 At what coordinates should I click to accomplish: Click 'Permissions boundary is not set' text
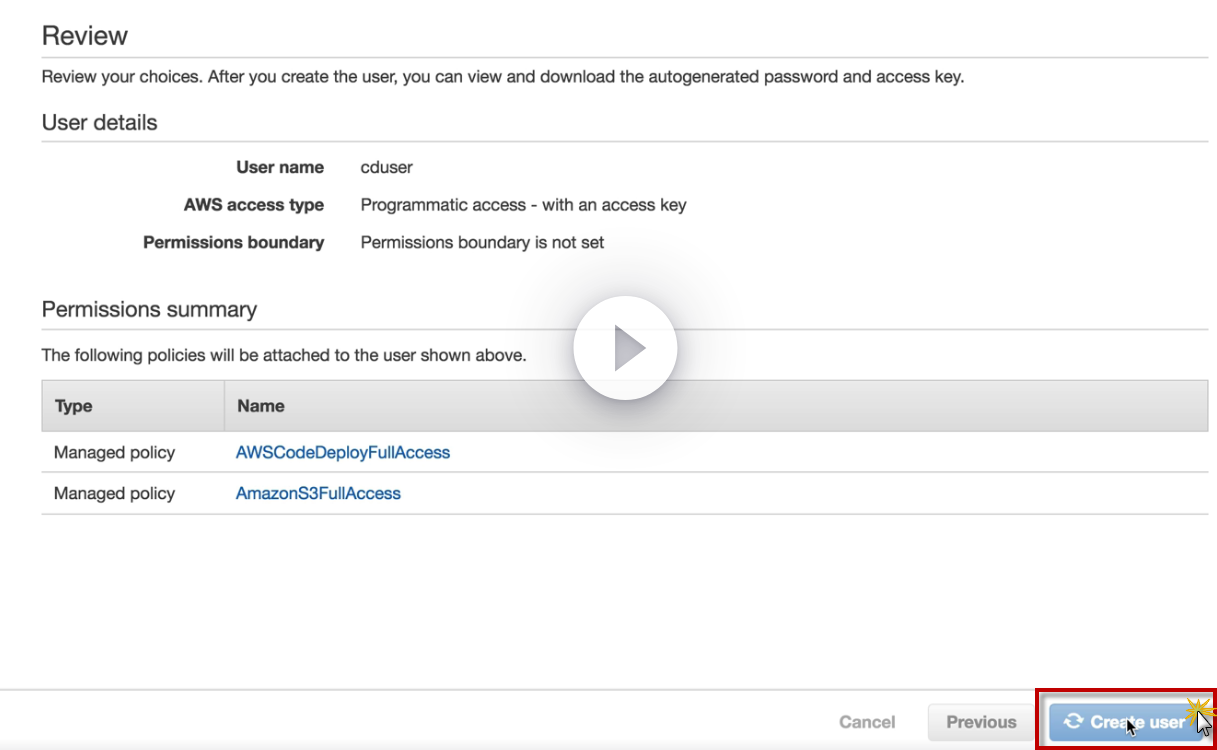click(482, 242)
